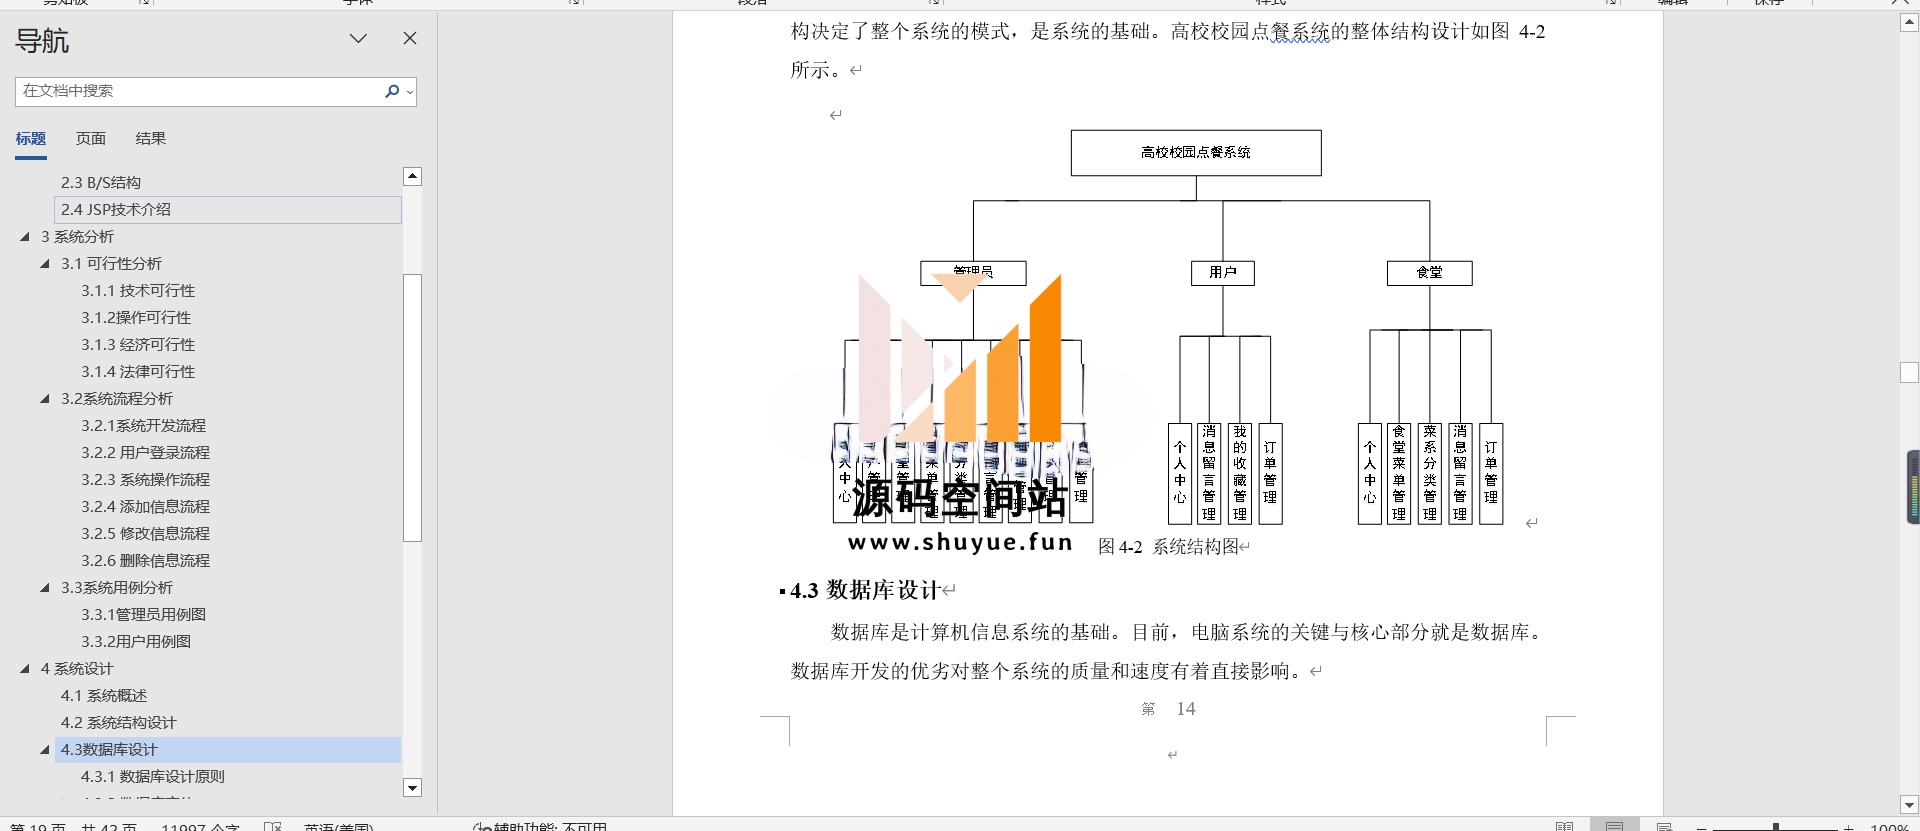Click 菜系分类管理 box in diagram
This screenshot has height=831, width=1920.
(1430, 474)
